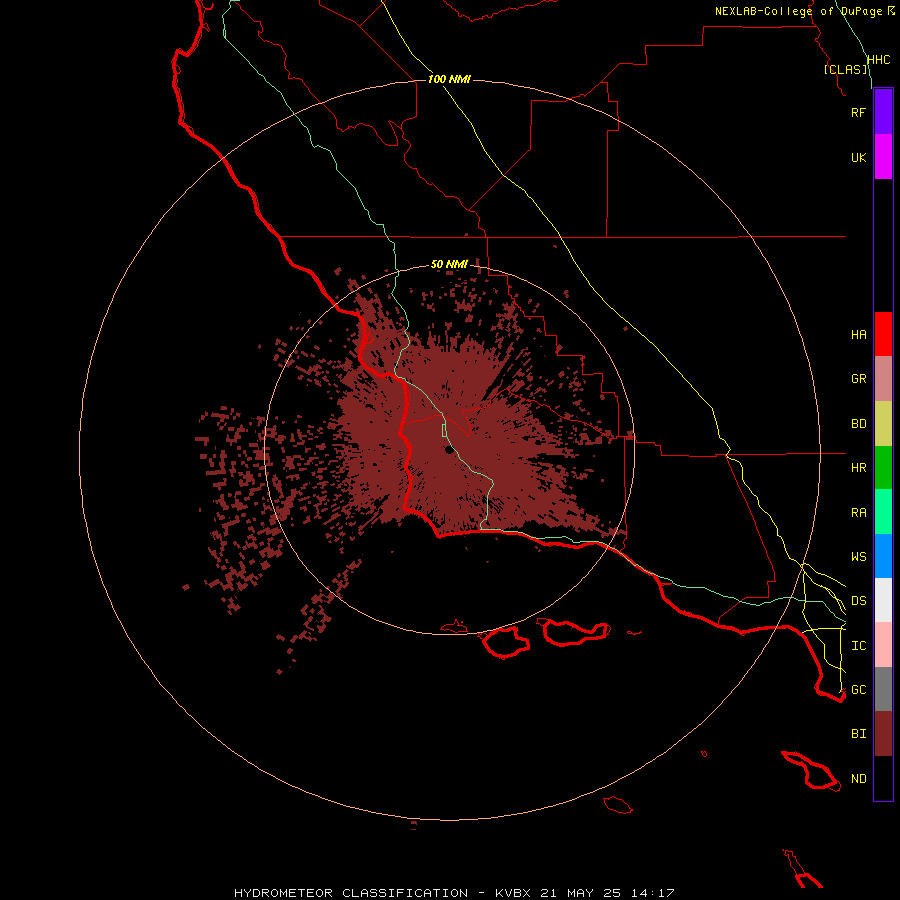Click the ND legend label
Viewport: 900px width, 900px height.
click(x=858, y=779)
